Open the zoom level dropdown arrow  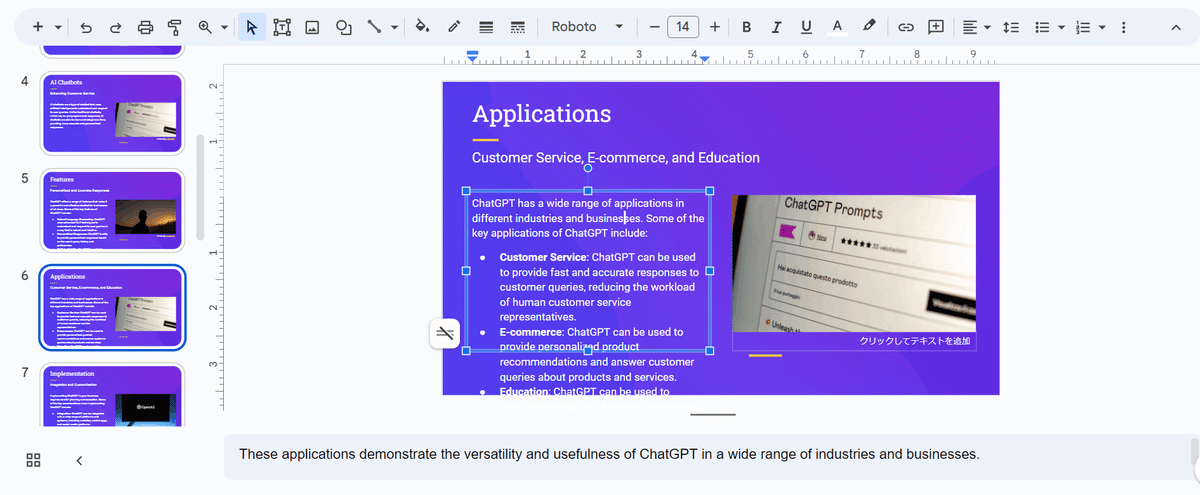(224, 27)
